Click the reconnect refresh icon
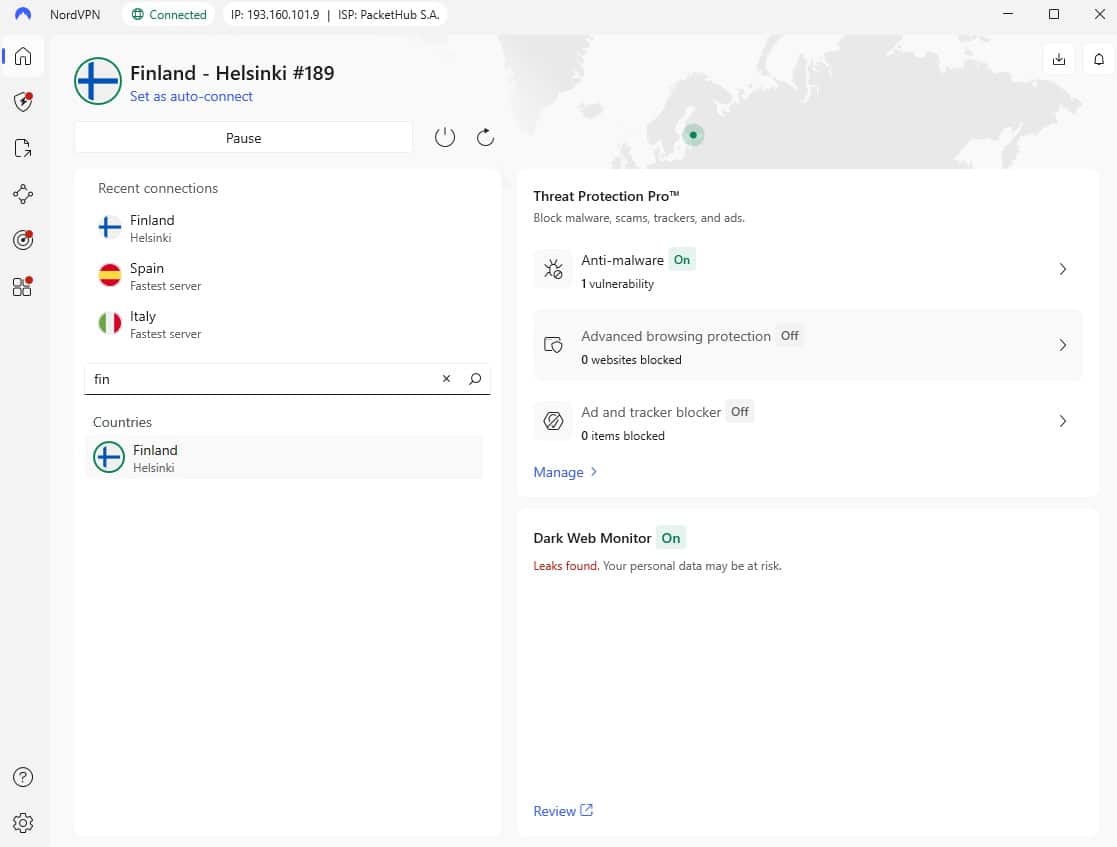The image size is (1117, 847). pyautogui.click(x=486, y=138)
